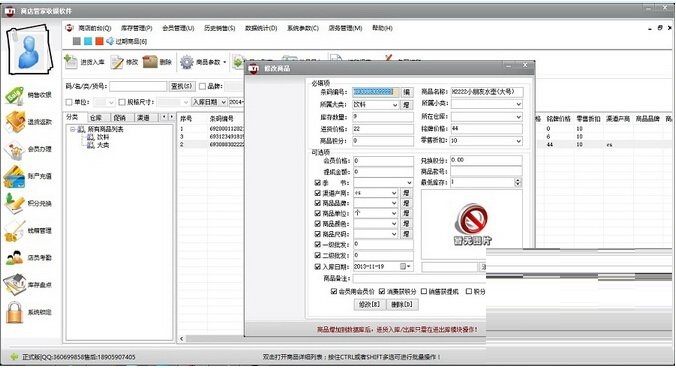The width and height of the screenshot is (676, 368).
Task: Click the user avatar picture
Action: (x=29, y=50)
